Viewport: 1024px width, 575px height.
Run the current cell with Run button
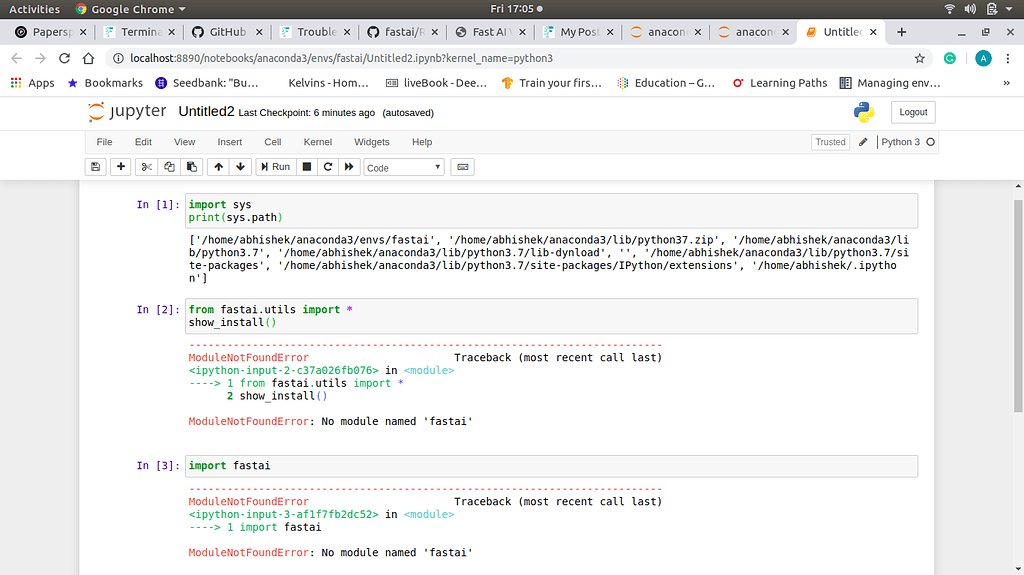(274, 167)
